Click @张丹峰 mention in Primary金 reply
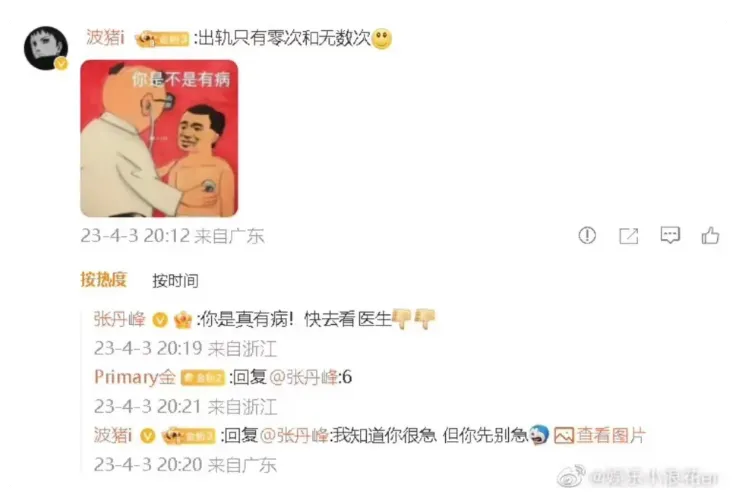Screen dimensions: 741x497 [x=303, y=377]
